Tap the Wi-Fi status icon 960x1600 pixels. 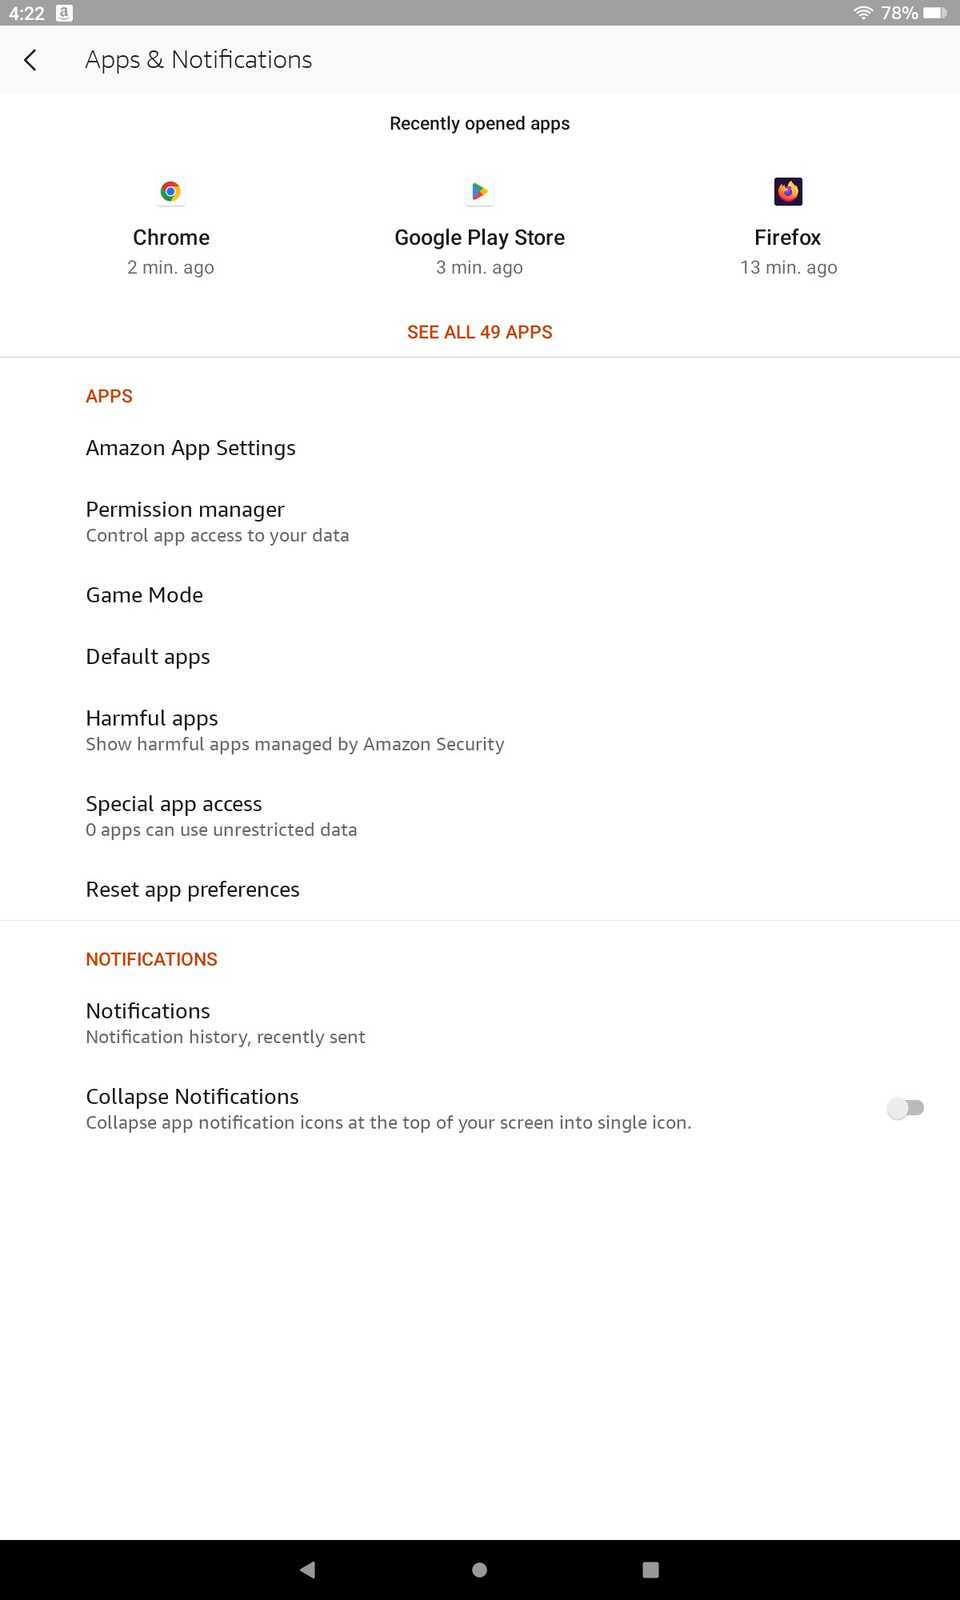pos(863,13)
